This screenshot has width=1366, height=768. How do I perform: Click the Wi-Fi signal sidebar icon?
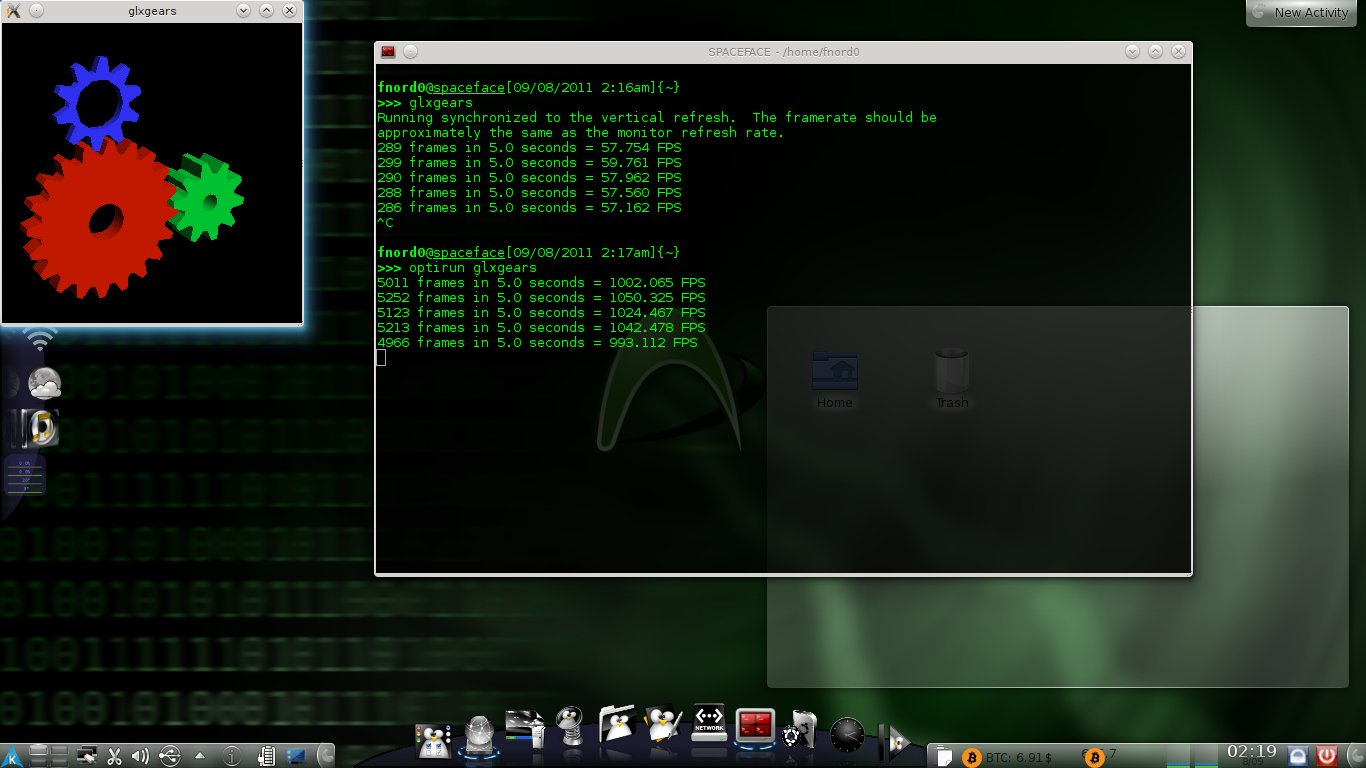tap(41, 338)
